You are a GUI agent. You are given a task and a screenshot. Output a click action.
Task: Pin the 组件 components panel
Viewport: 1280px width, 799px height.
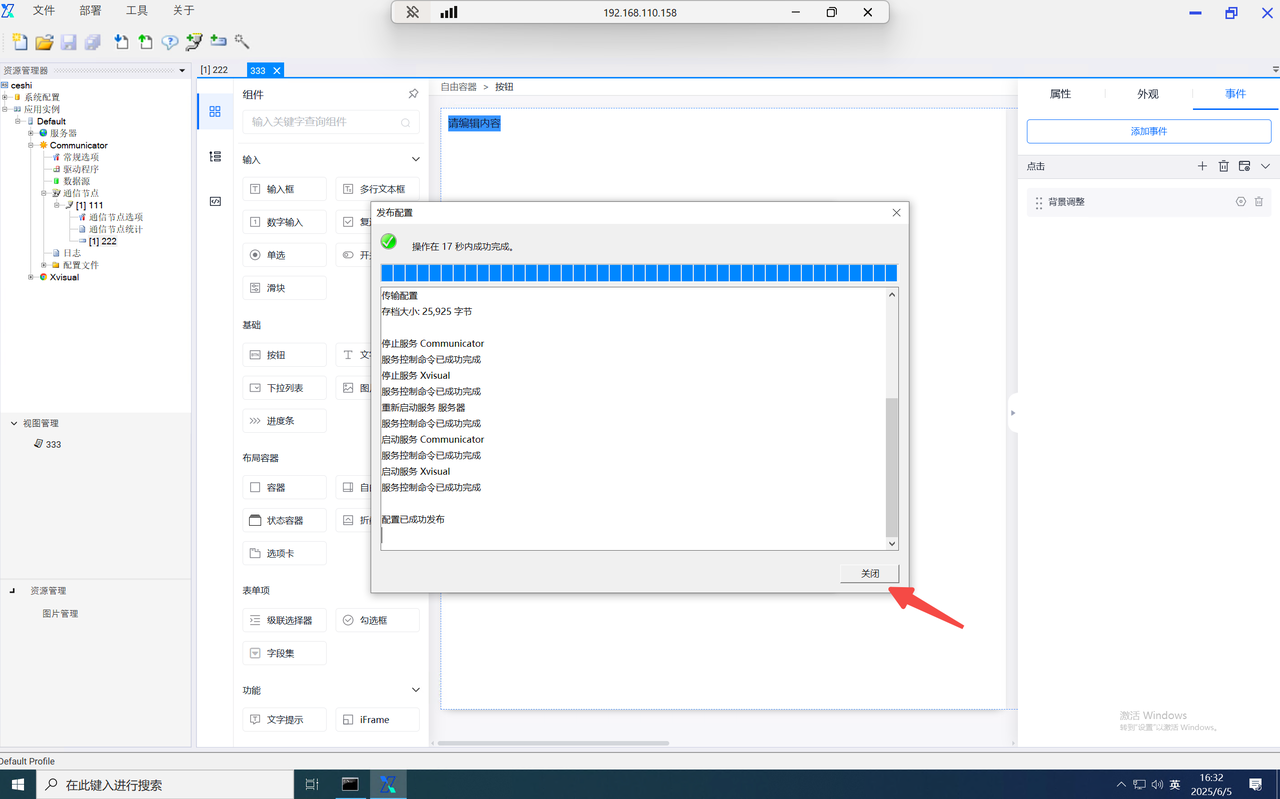413,94
